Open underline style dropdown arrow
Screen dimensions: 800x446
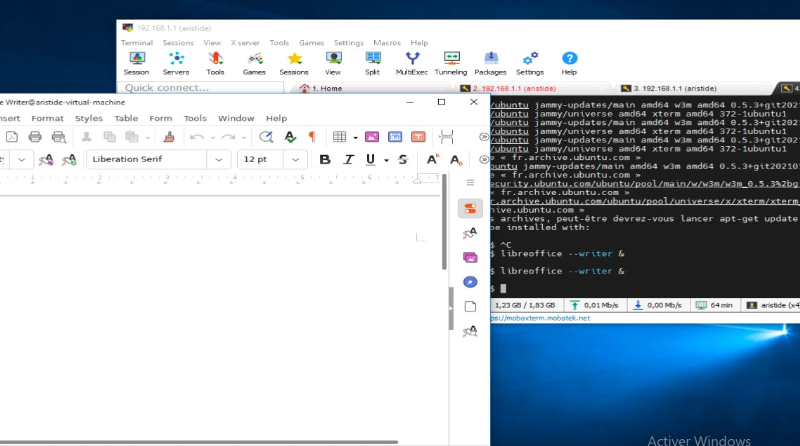(x=386, y=160)
